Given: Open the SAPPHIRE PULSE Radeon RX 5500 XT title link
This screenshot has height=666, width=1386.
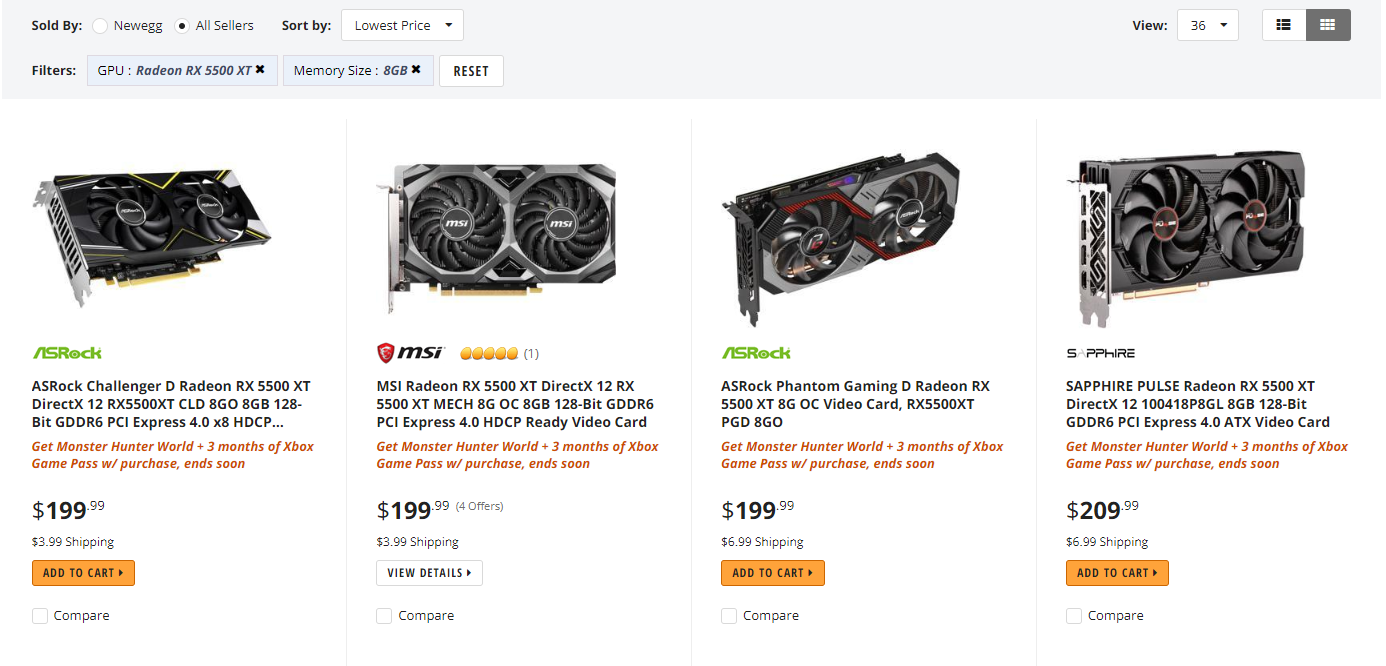Looking at the screenshot, I should 1198,404.
